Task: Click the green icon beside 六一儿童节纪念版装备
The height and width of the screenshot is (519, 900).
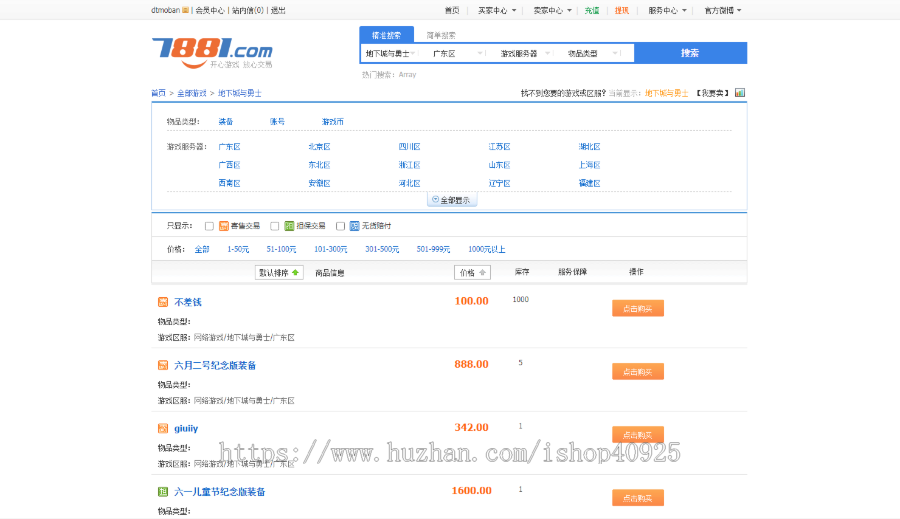Action: tap(163, 491)
